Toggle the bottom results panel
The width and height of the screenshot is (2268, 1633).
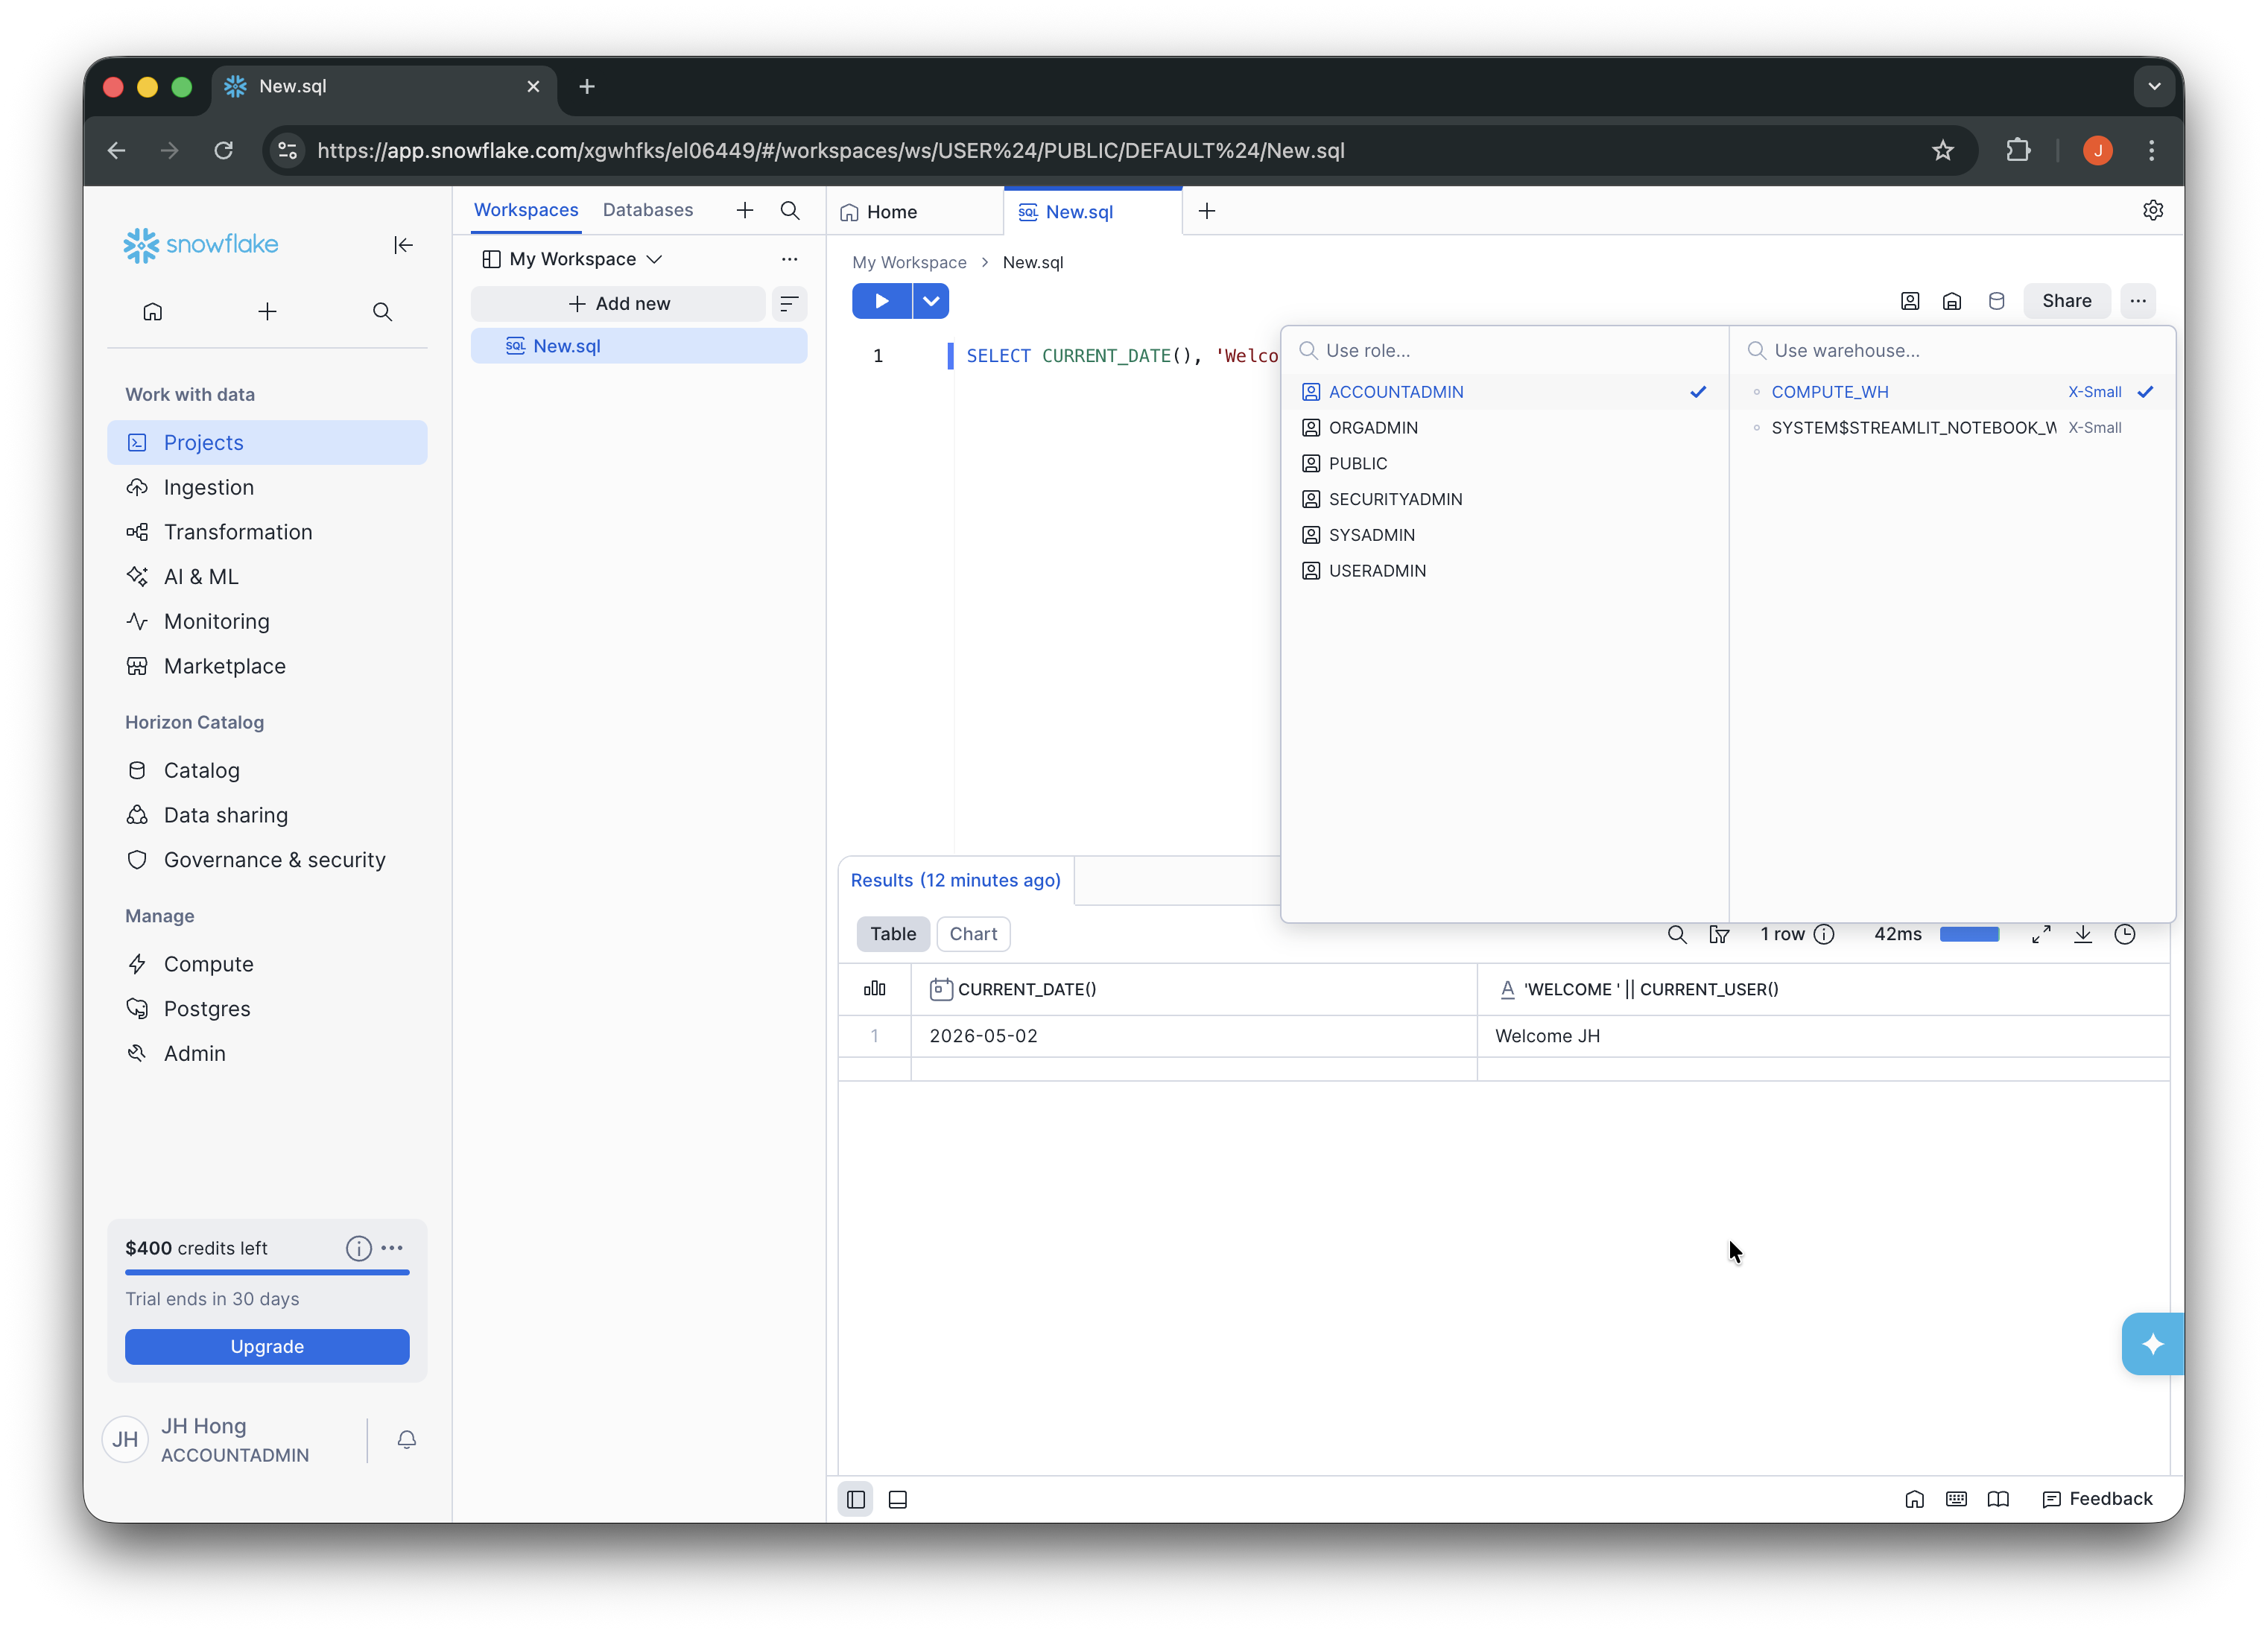click(x=898, y=1499)
